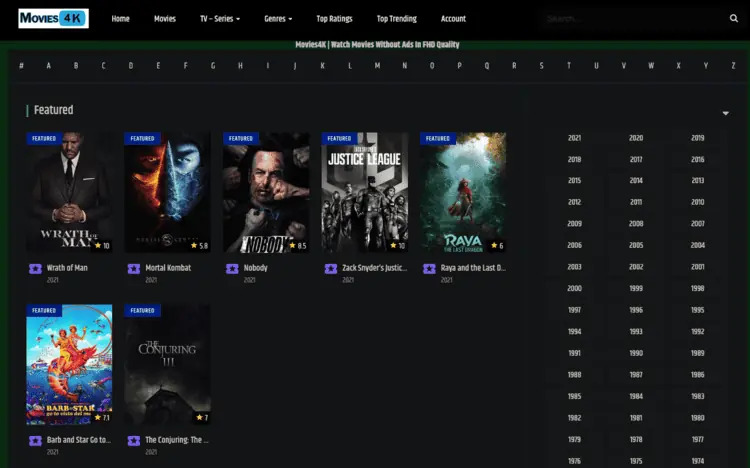Open the Barb and Star poster

[x=69, y=365]
